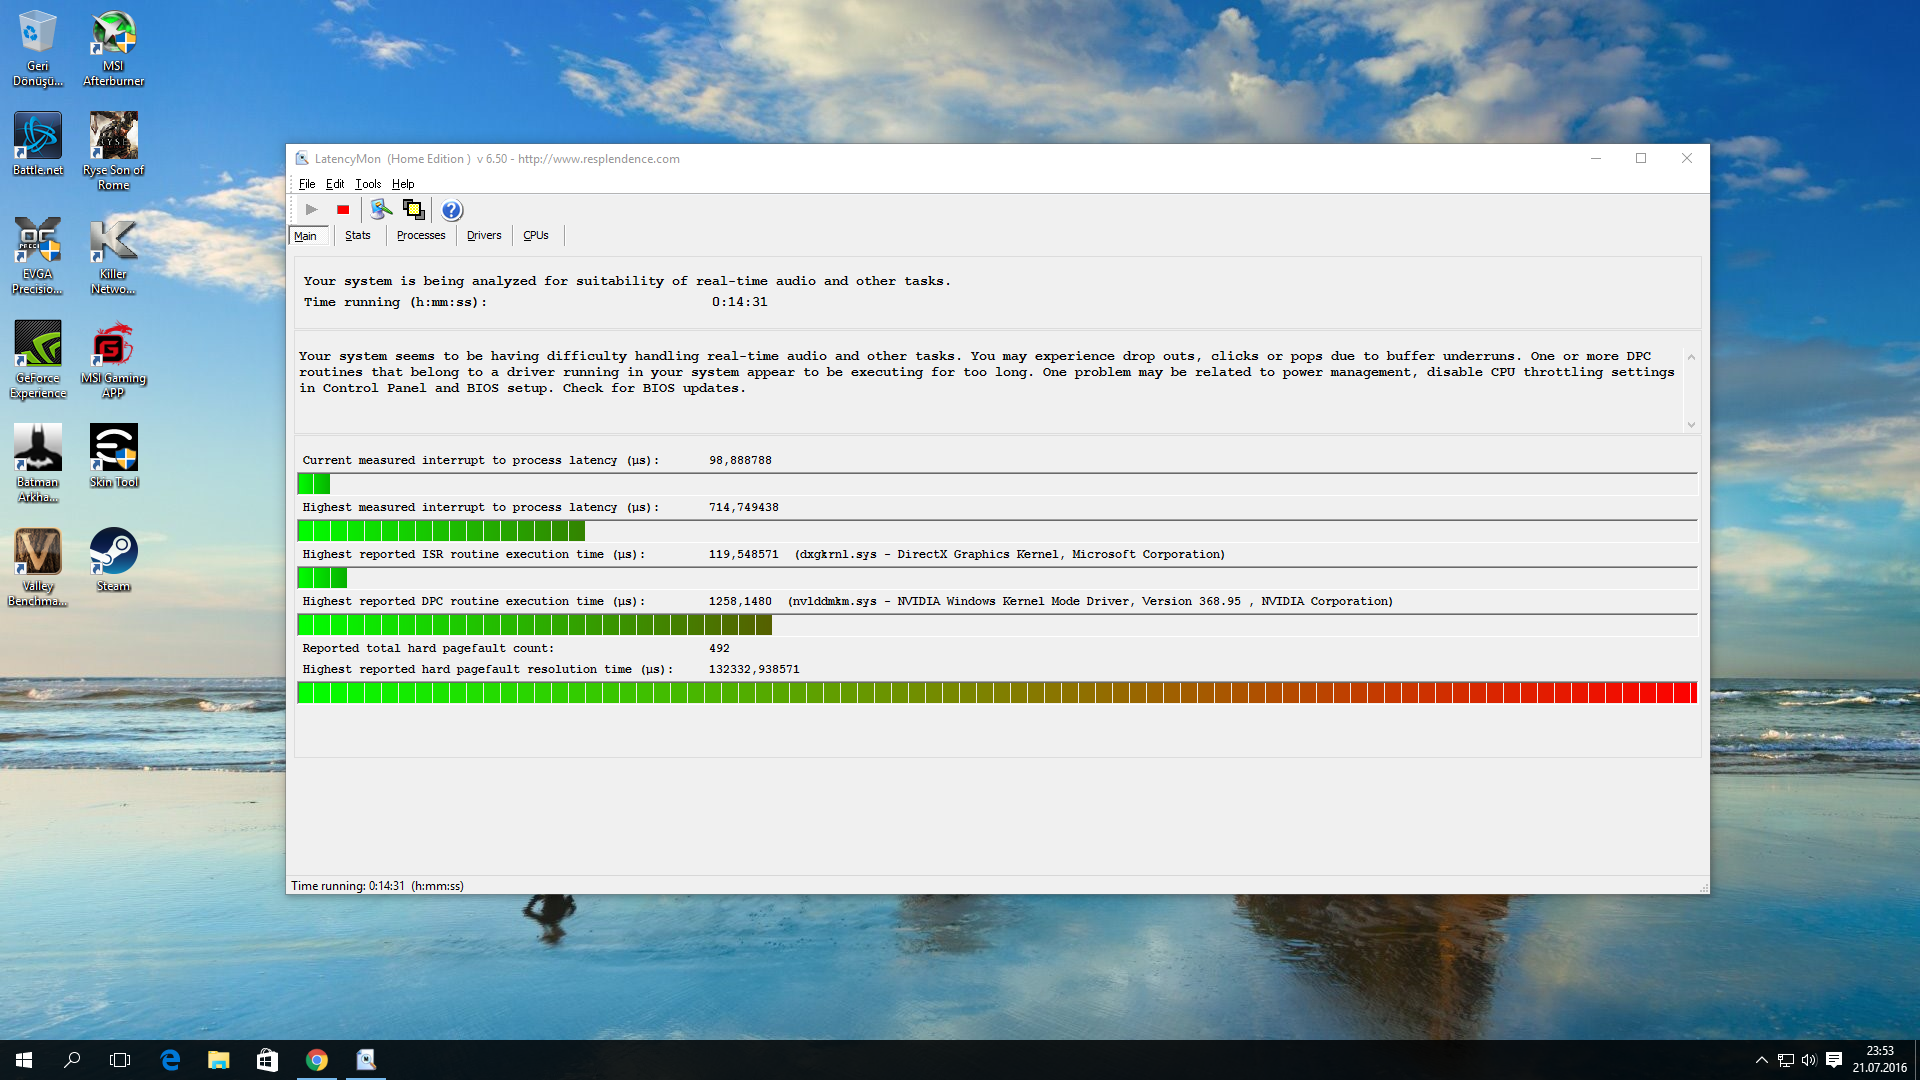
Task: Select the Steam desktop icon
Action: (x=114, y=560)
